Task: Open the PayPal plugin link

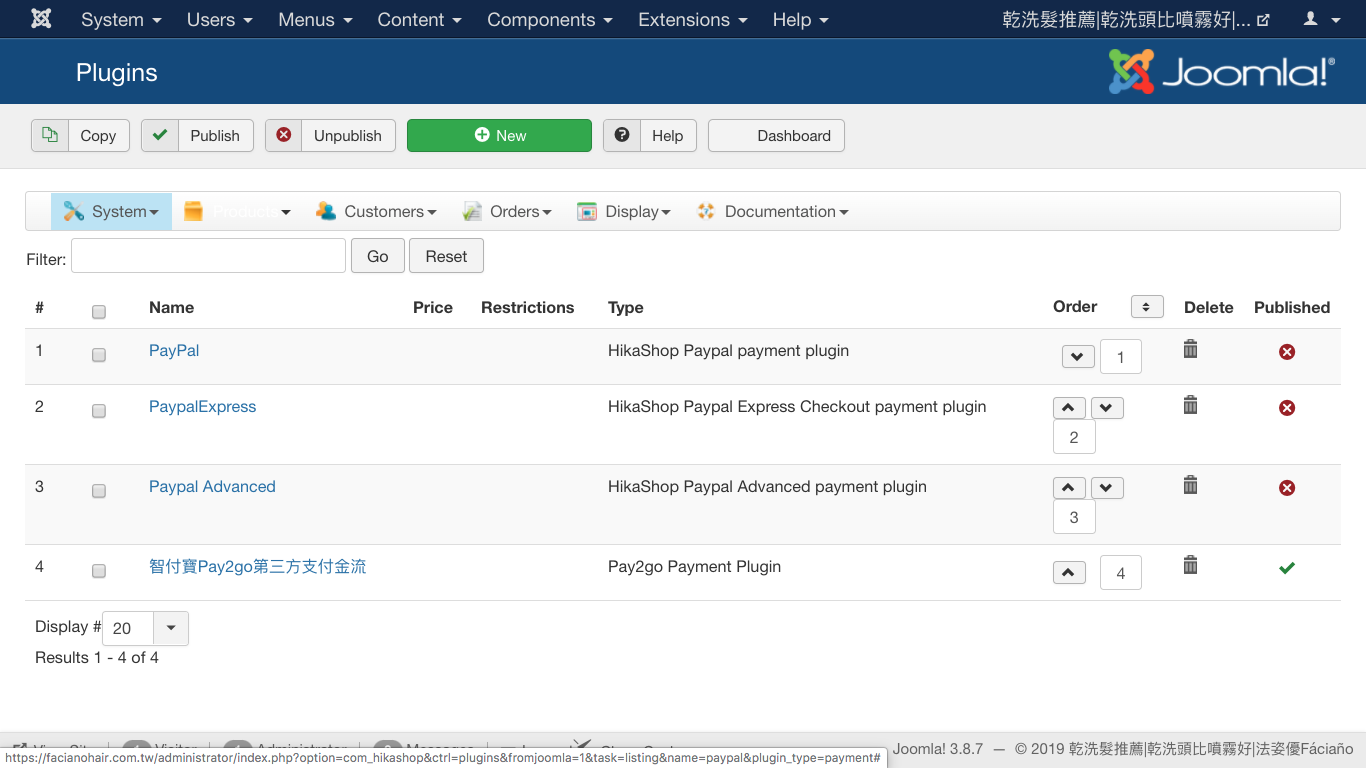Action: (174, 351)
